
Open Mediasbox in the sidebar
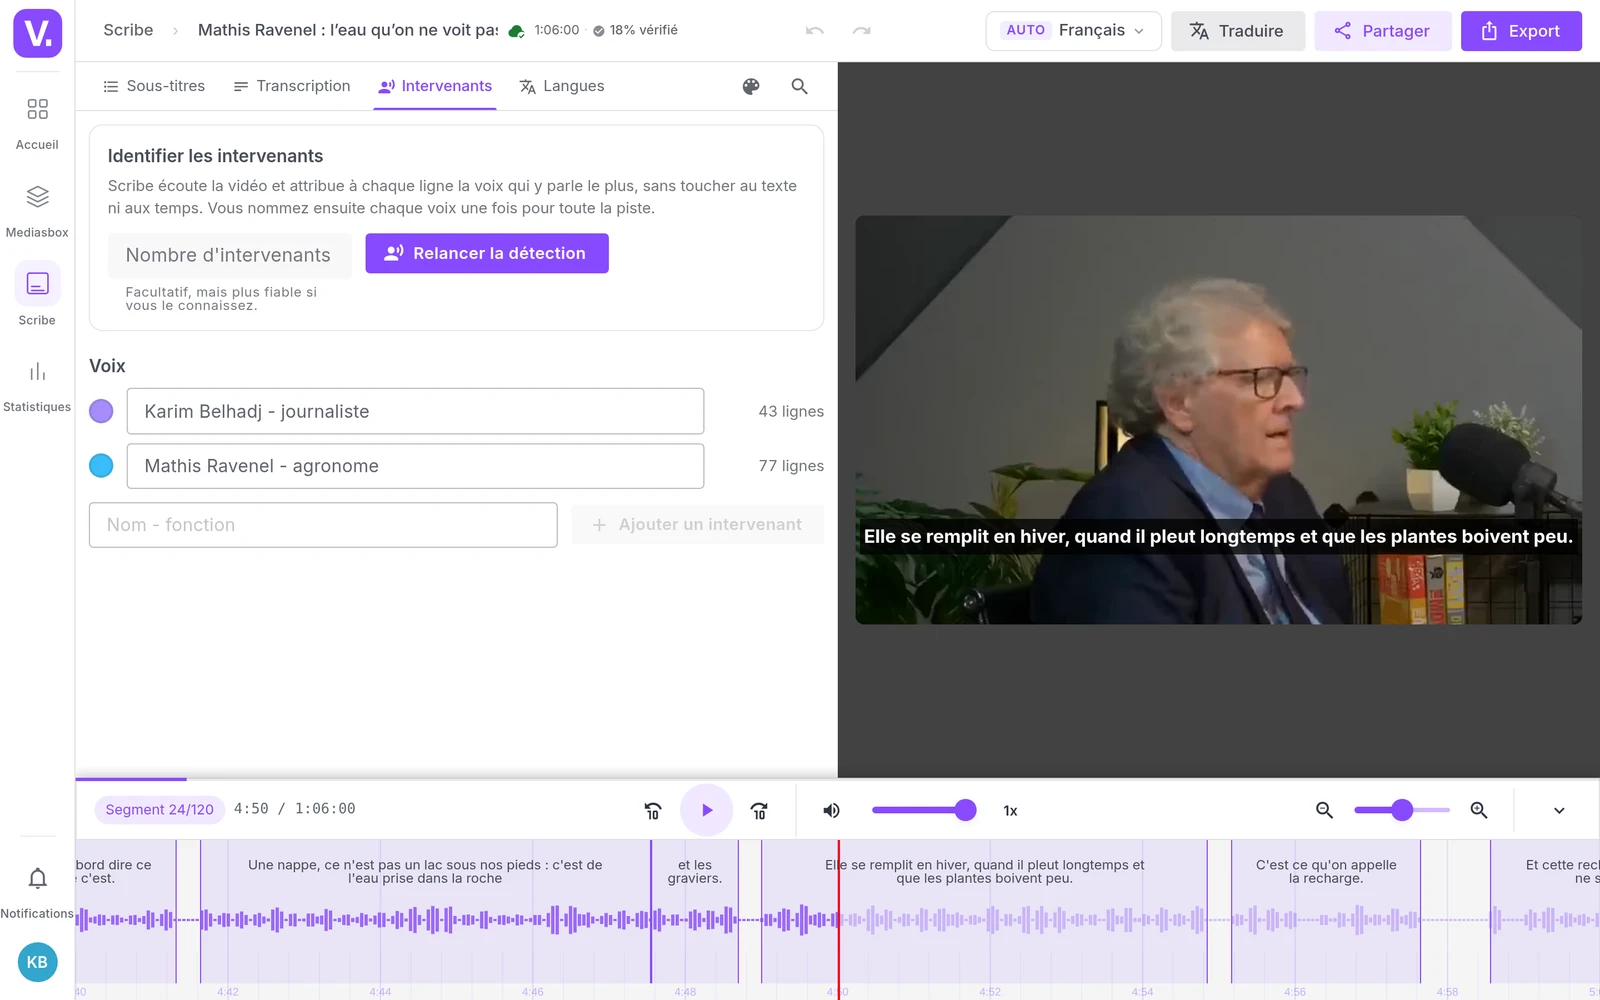point(37,211)
